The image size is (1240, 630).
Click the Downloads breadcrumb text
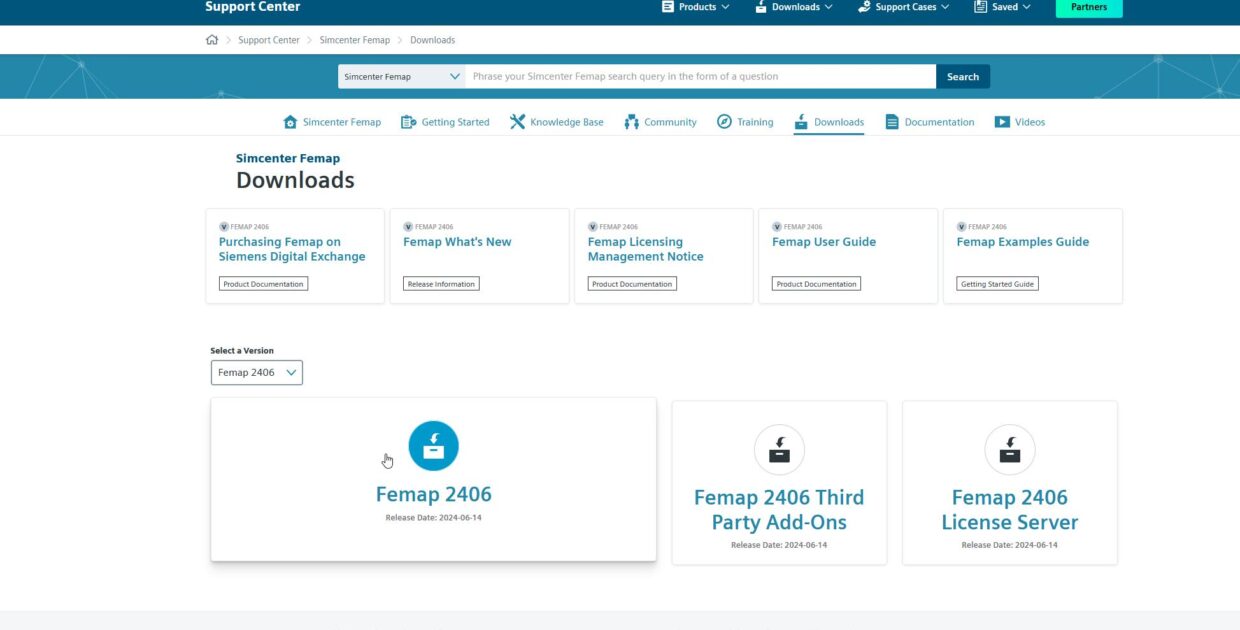[x=432, y=40]
